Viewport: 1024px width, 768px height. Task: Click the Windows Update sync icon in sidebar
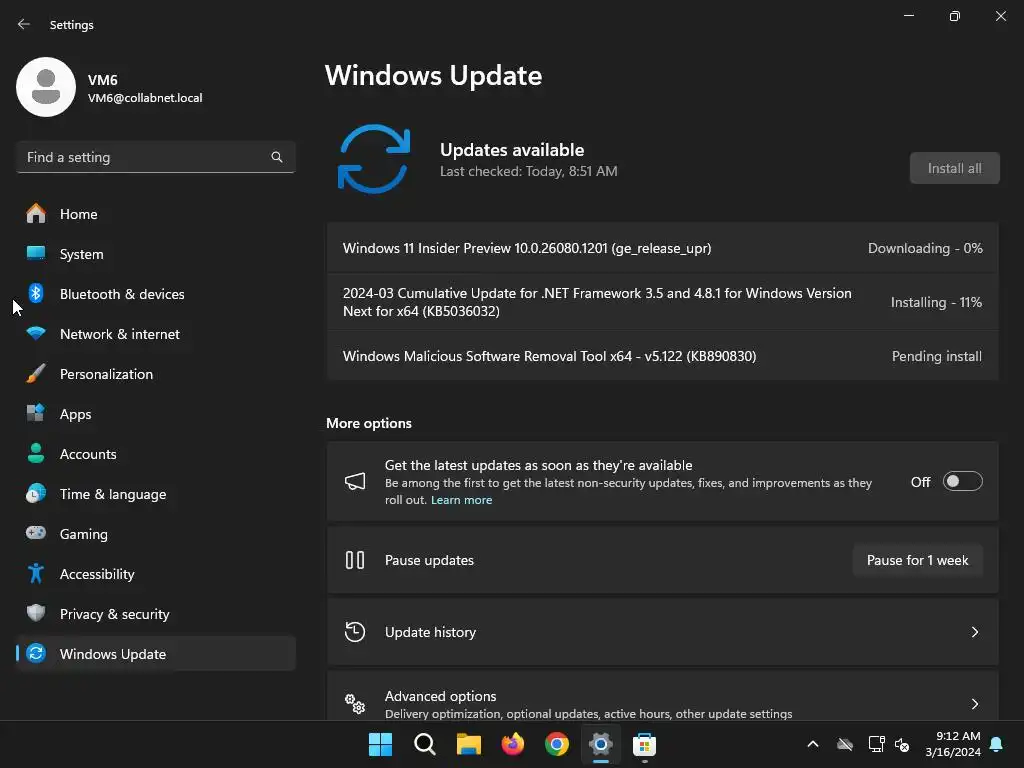tap(36, 653)
